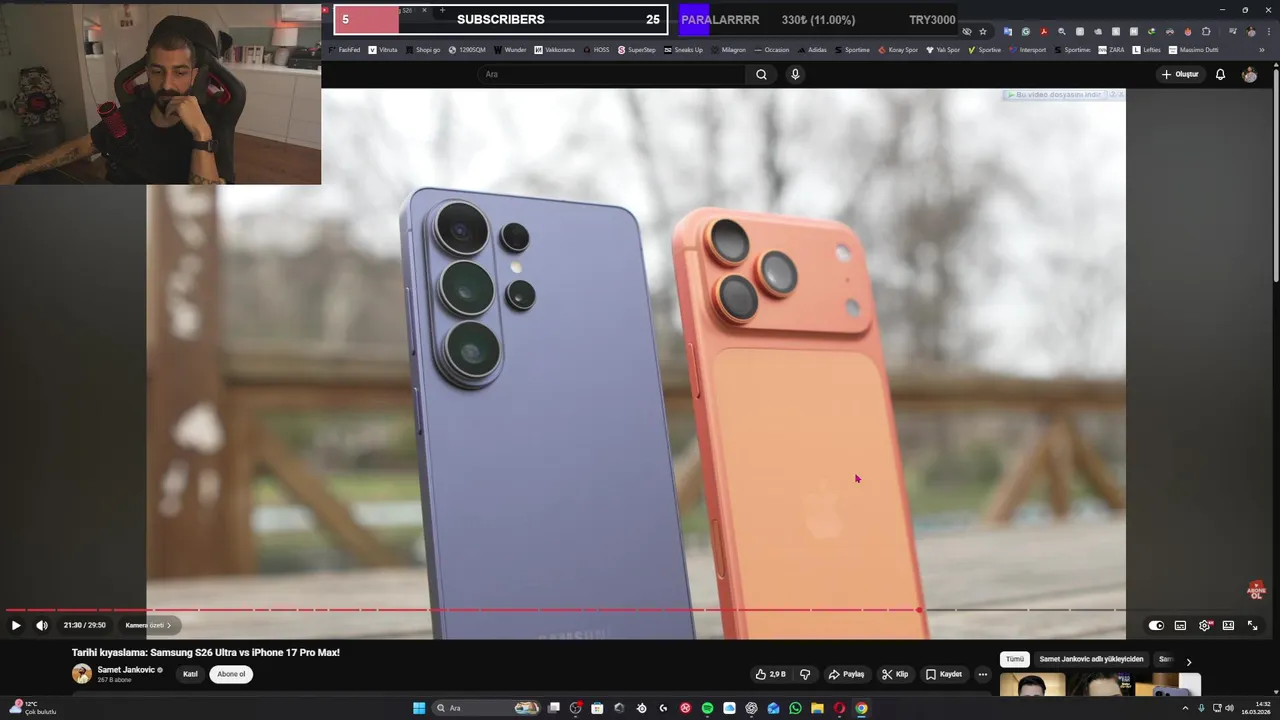Share the video via Paylaş
Image resolution: width=1280 pixels, height=720 pixels.
point(846,674)
